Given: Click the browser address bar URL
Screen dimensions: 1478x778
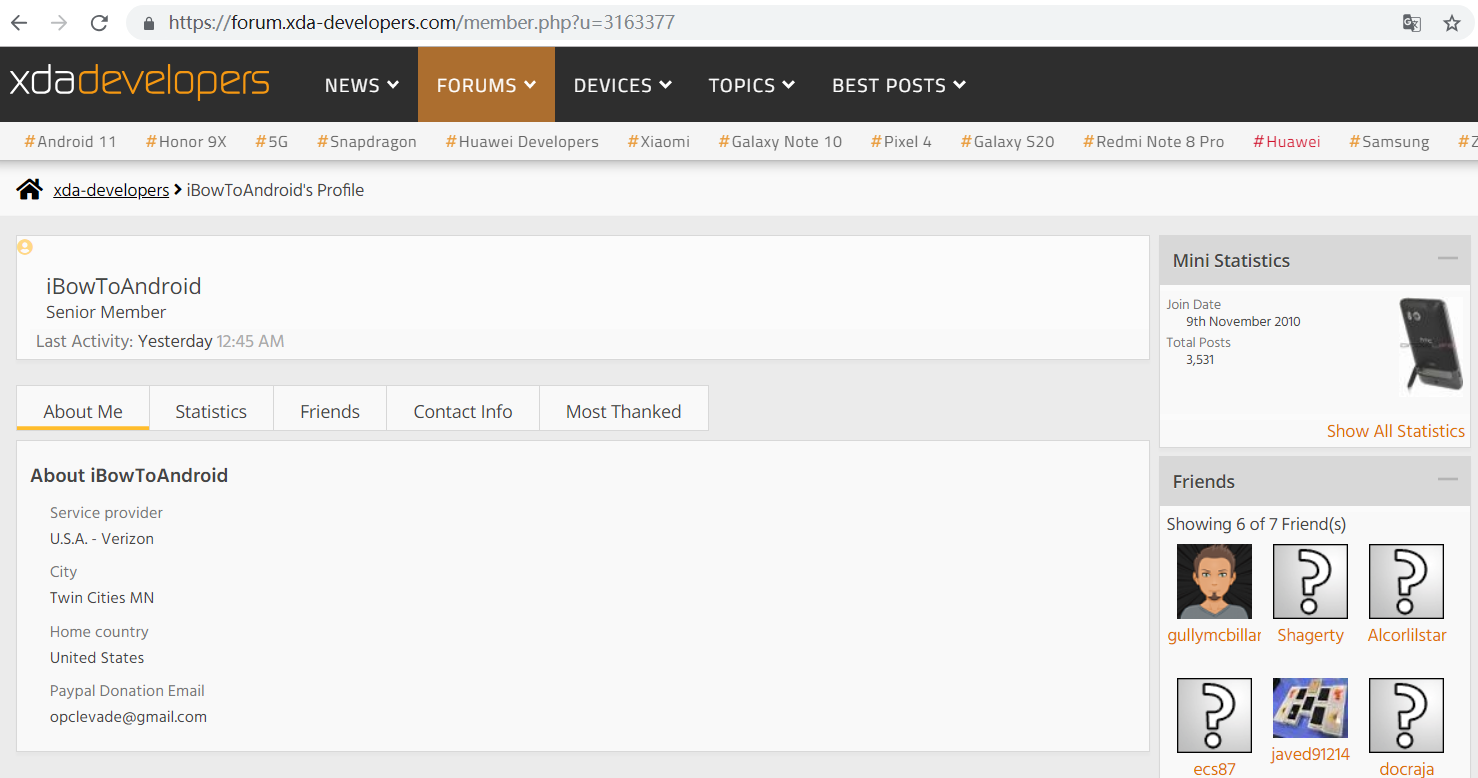Looking at the screenshot, I should pyautogui.click(x=421, y=22).
